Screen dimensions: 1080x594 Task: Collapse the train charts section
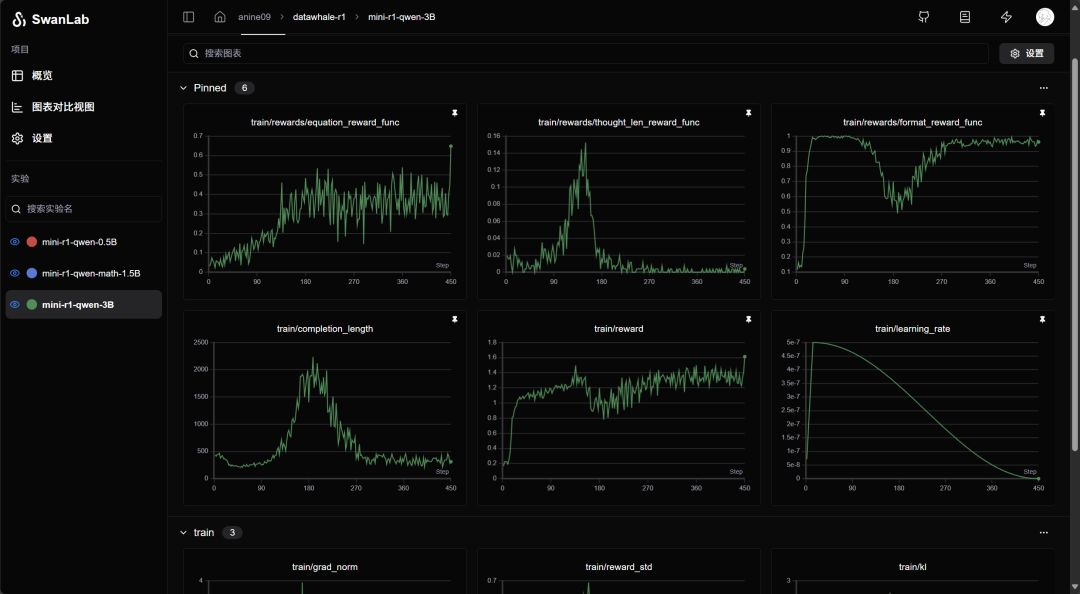[183, 533]
